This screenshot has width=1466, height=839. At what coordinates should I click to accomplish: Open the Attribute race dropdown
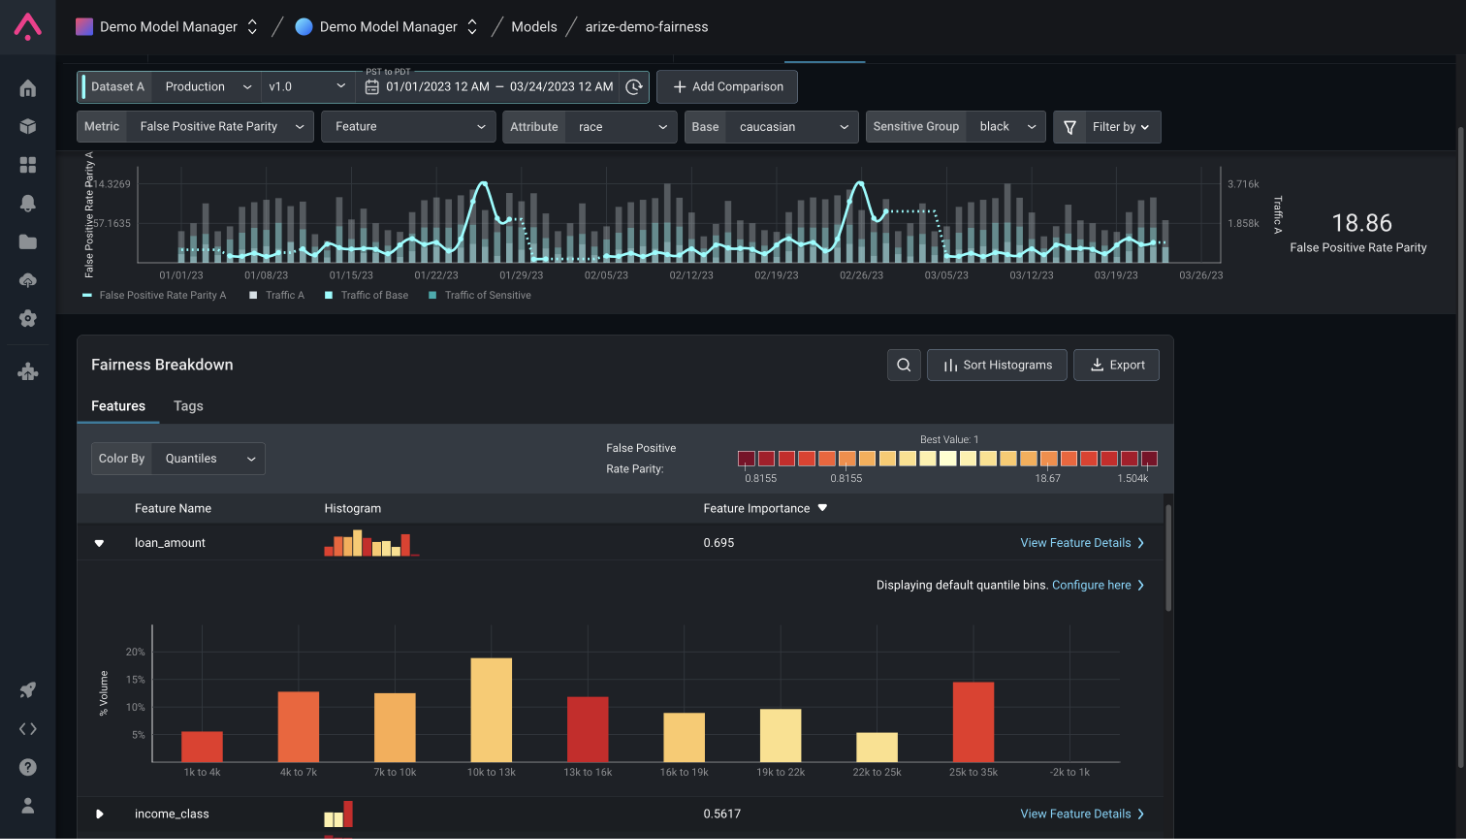tap(590, 127)
